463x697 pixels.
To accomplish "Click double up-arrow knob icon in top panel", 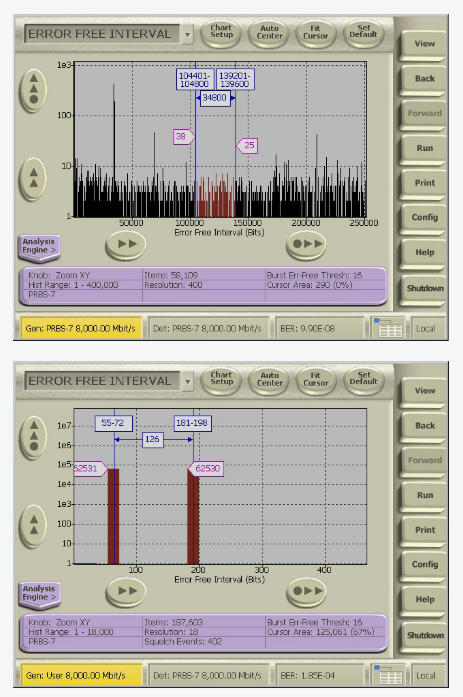I will 33,178.
